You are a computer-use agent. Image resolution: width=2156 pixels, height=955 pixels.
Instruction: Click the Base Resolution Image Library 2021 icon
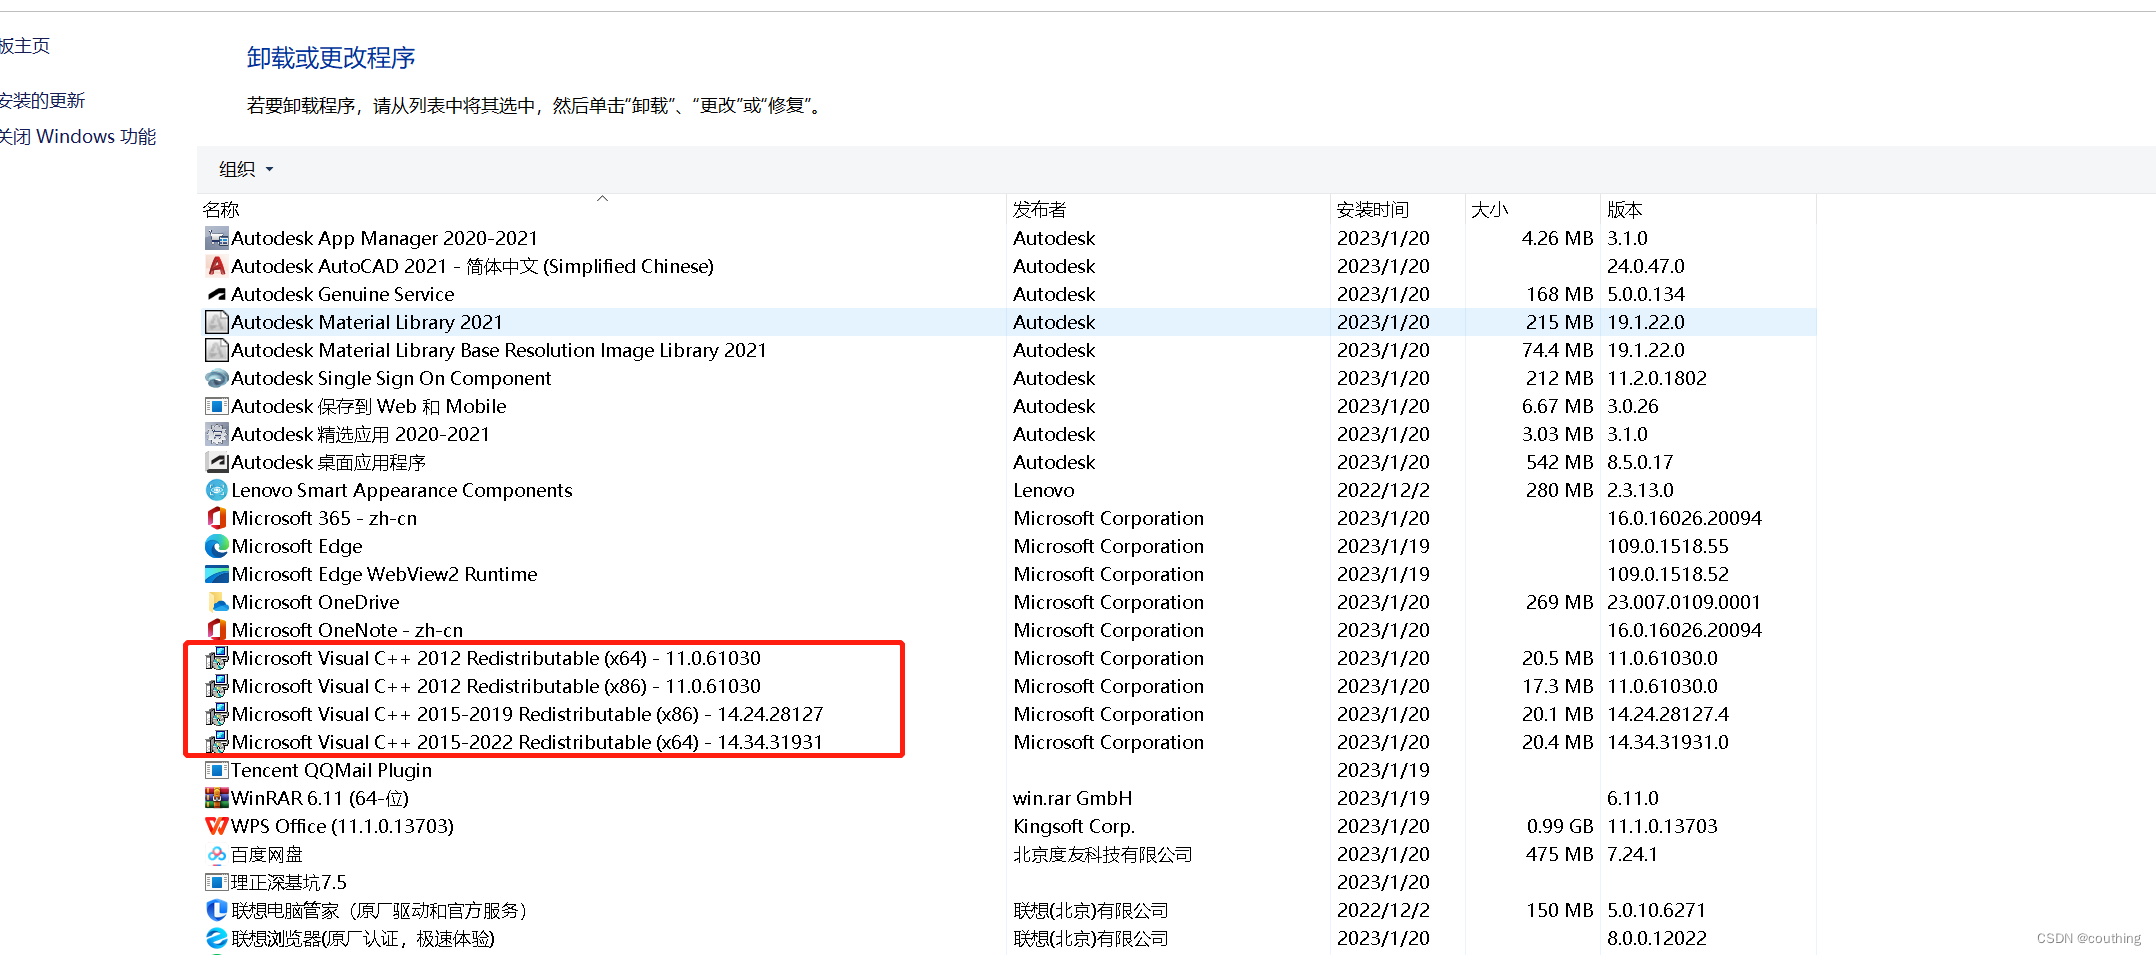pyautogui.click(x=216, y=350)
